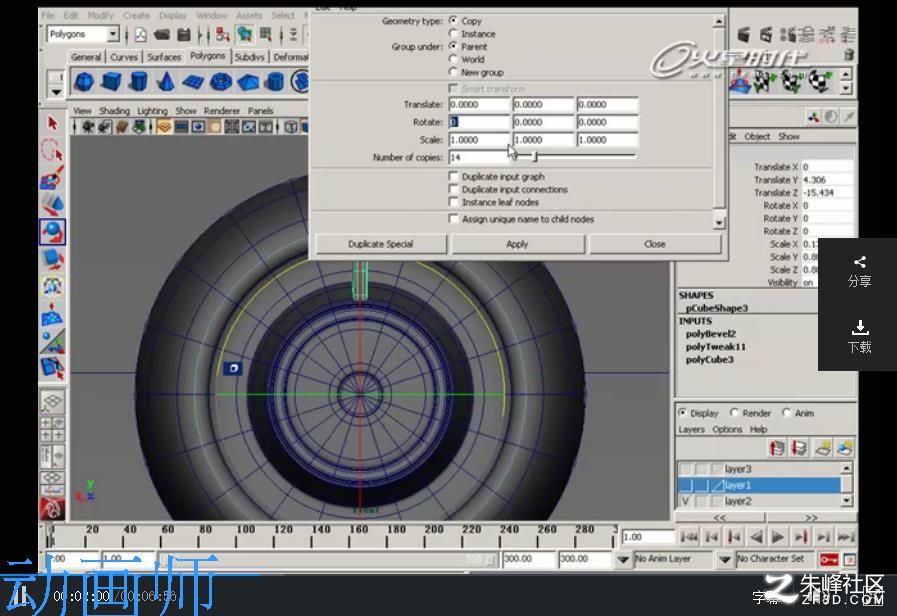Open the Layers menu in layer editor

[691, 429]
